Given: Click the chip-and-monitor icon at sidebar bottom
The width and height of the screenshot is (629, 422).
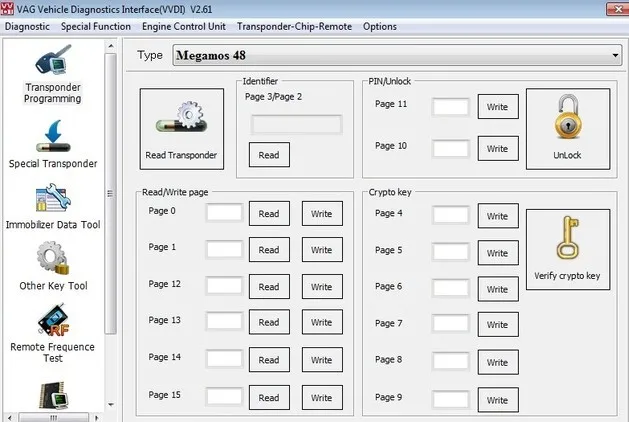Looking at the screenshot, I should tap(54, 396).
